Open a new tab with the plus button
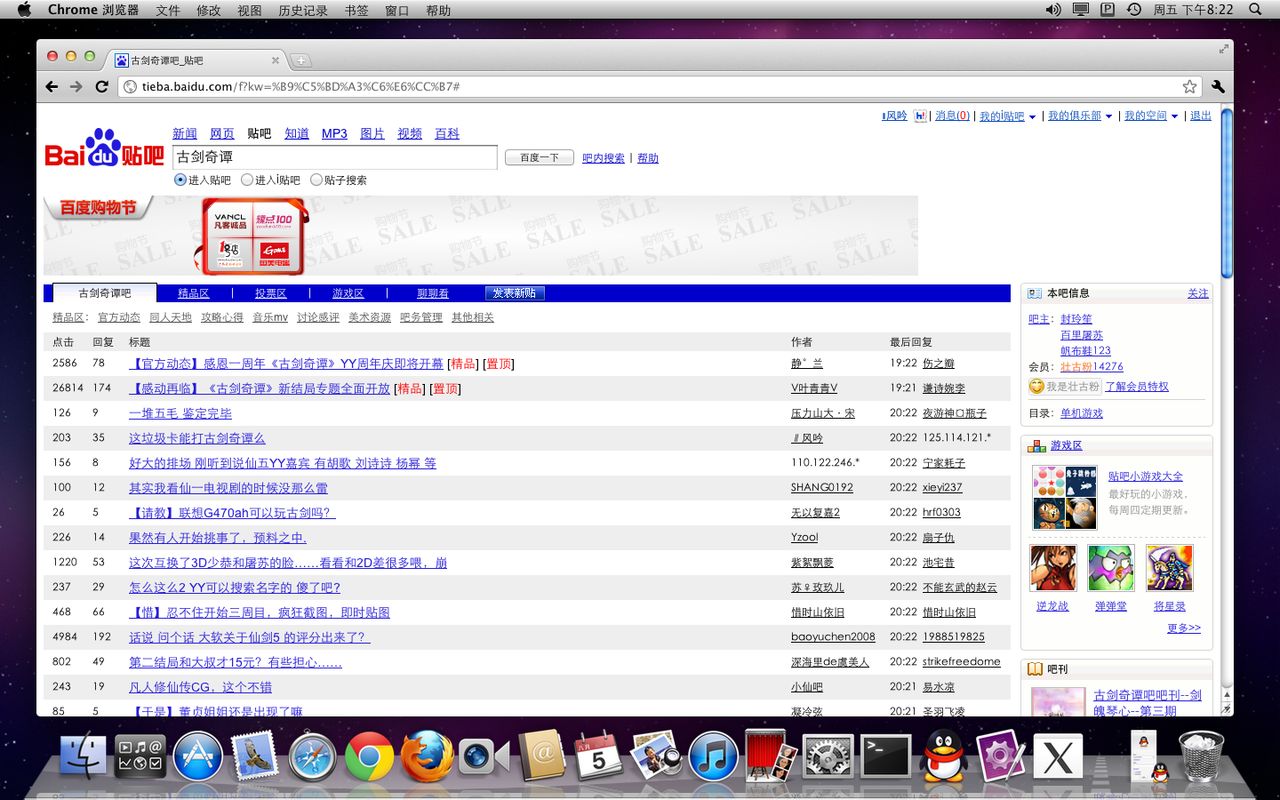Image resolution: width=1280 pixels, height=800 pixels. click(x=300, y=60)
